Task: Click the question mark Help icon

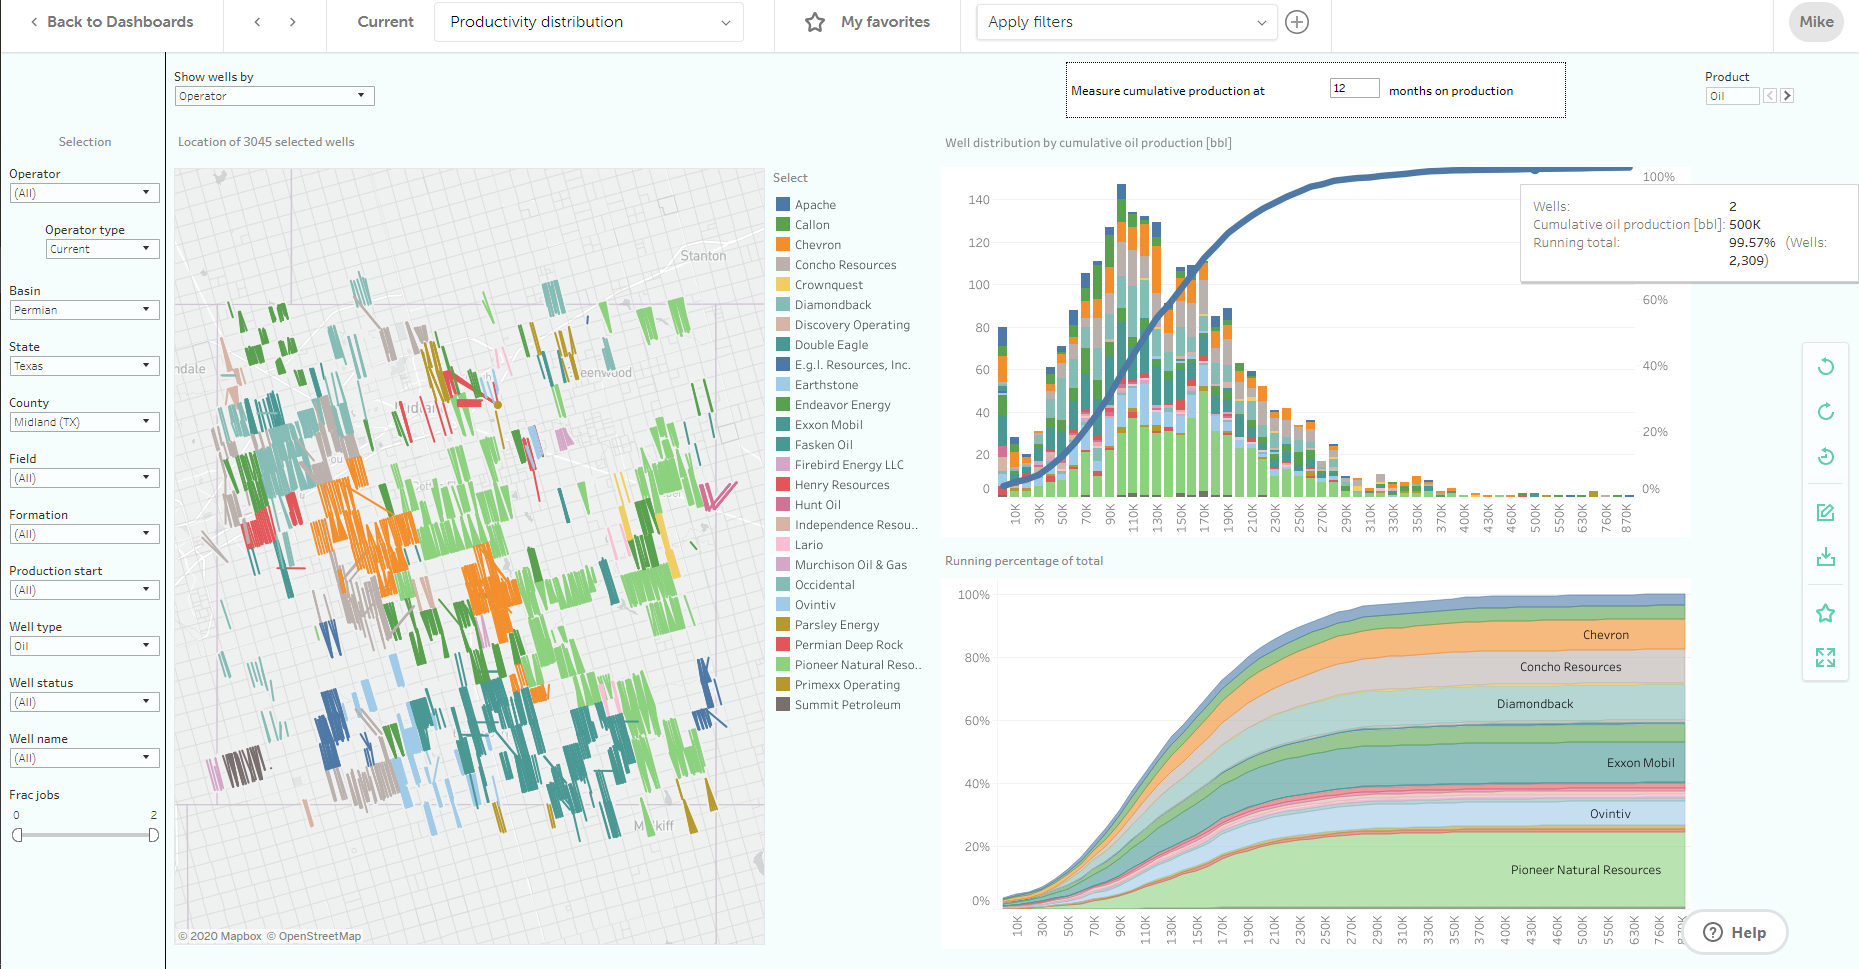Action: (1713, 932)
